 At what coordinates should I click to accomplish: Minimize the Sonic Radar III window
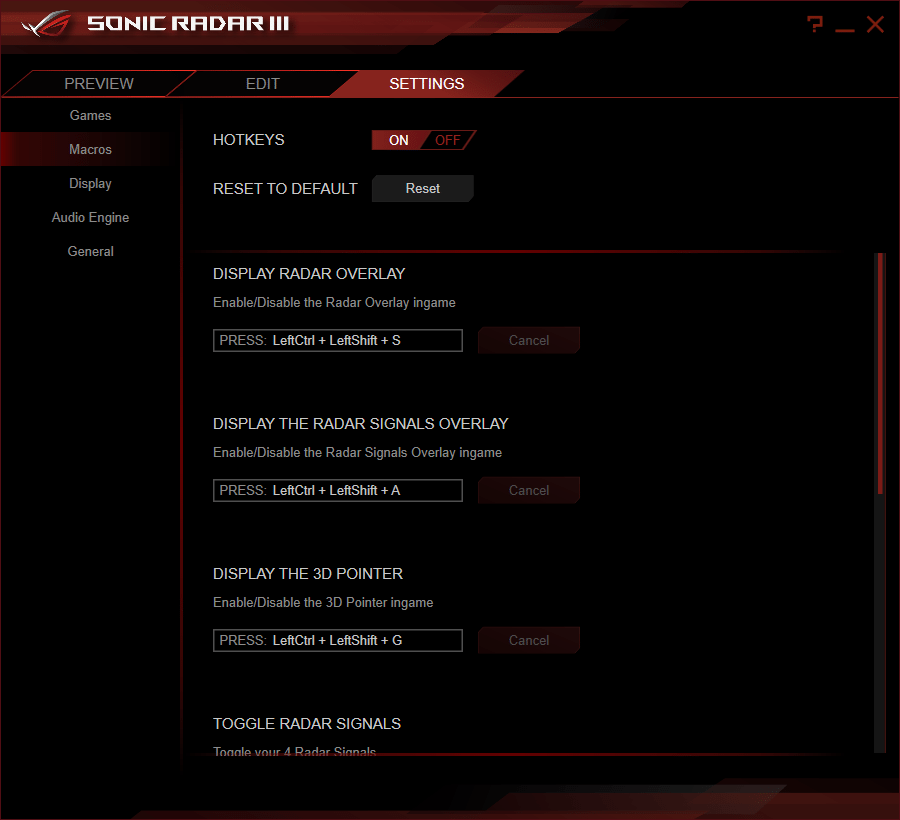pos(844,30)
